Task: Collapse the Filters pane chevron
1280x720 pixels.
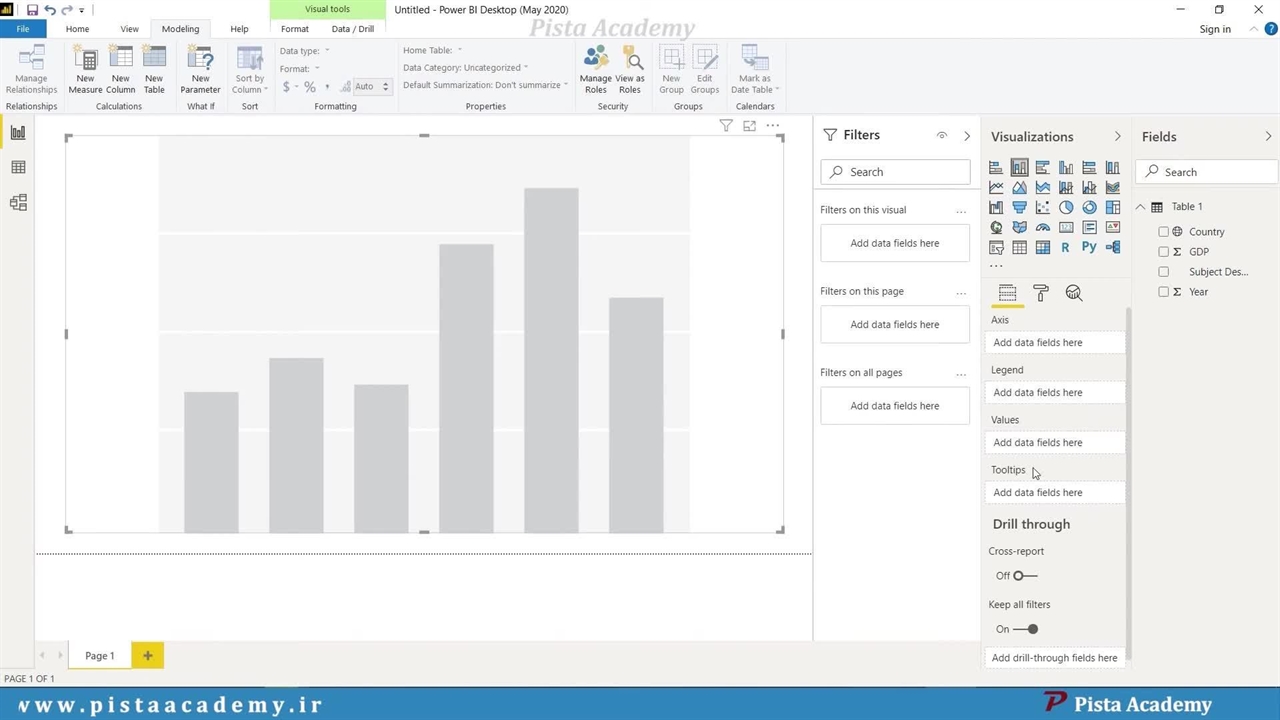Action: click(966, 136)
